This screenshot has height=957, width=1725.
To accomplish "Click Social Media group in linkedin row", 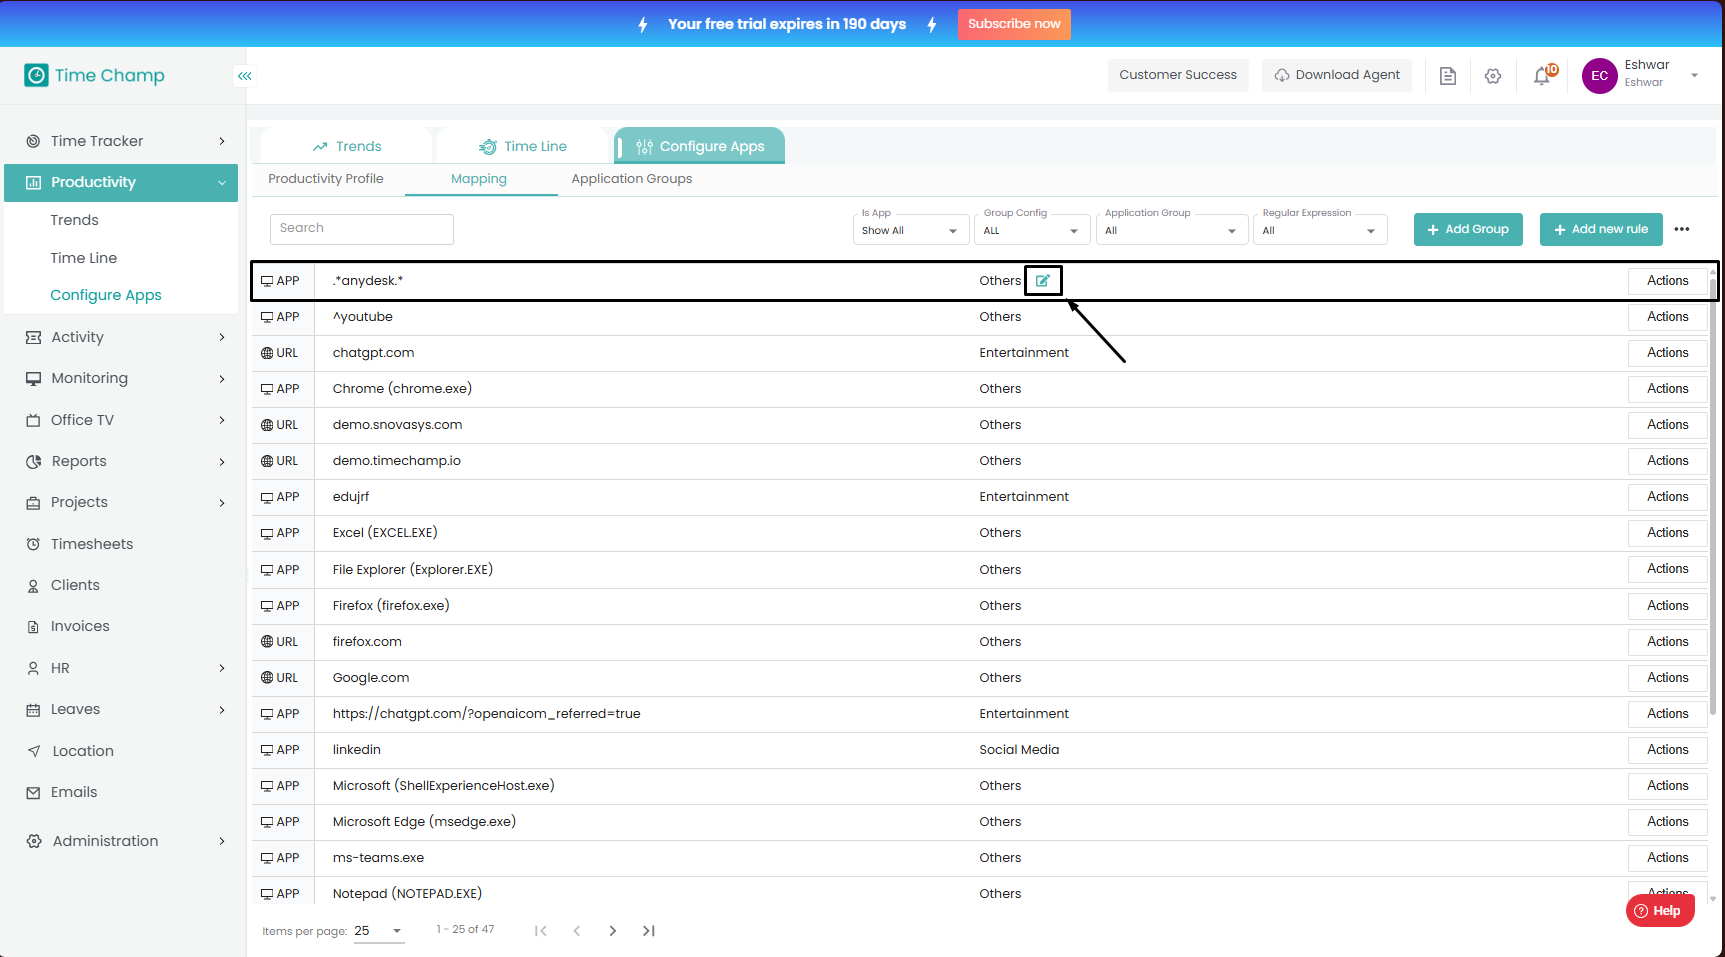I will click(x=1019, y=750).
